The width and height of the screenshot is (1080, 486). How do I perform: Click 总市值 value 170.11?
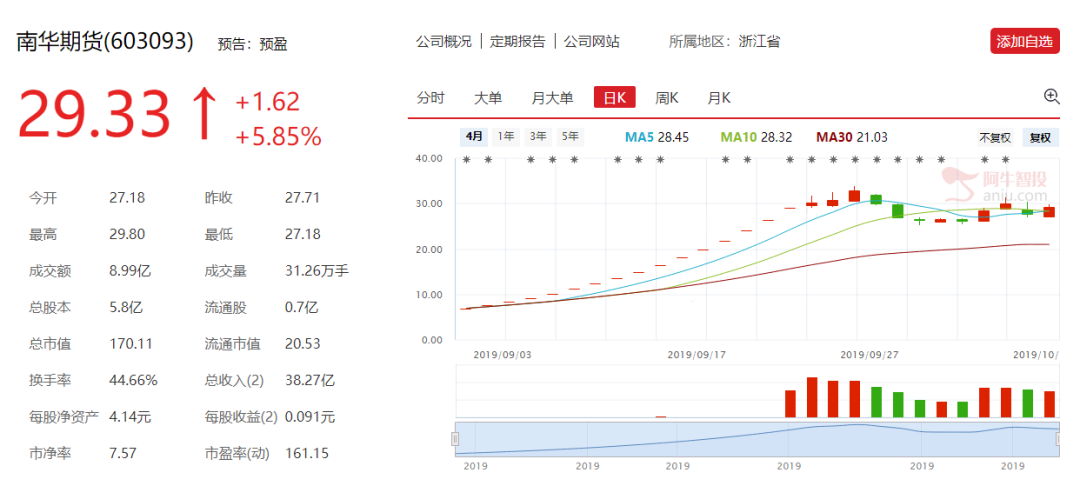coord(129,344)
